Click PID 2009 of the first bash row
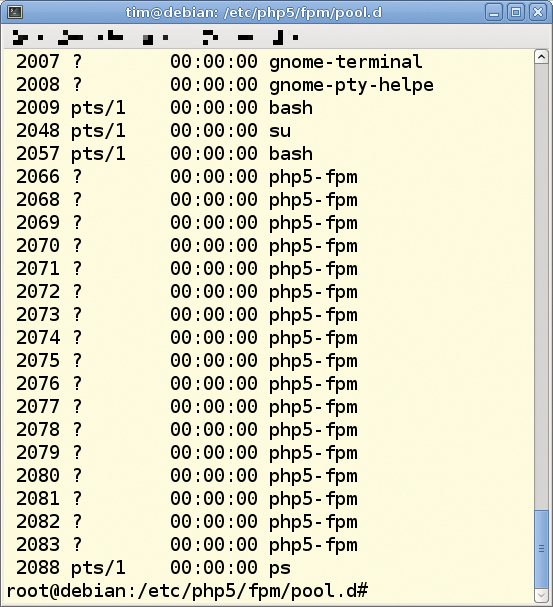 point(38,108)
